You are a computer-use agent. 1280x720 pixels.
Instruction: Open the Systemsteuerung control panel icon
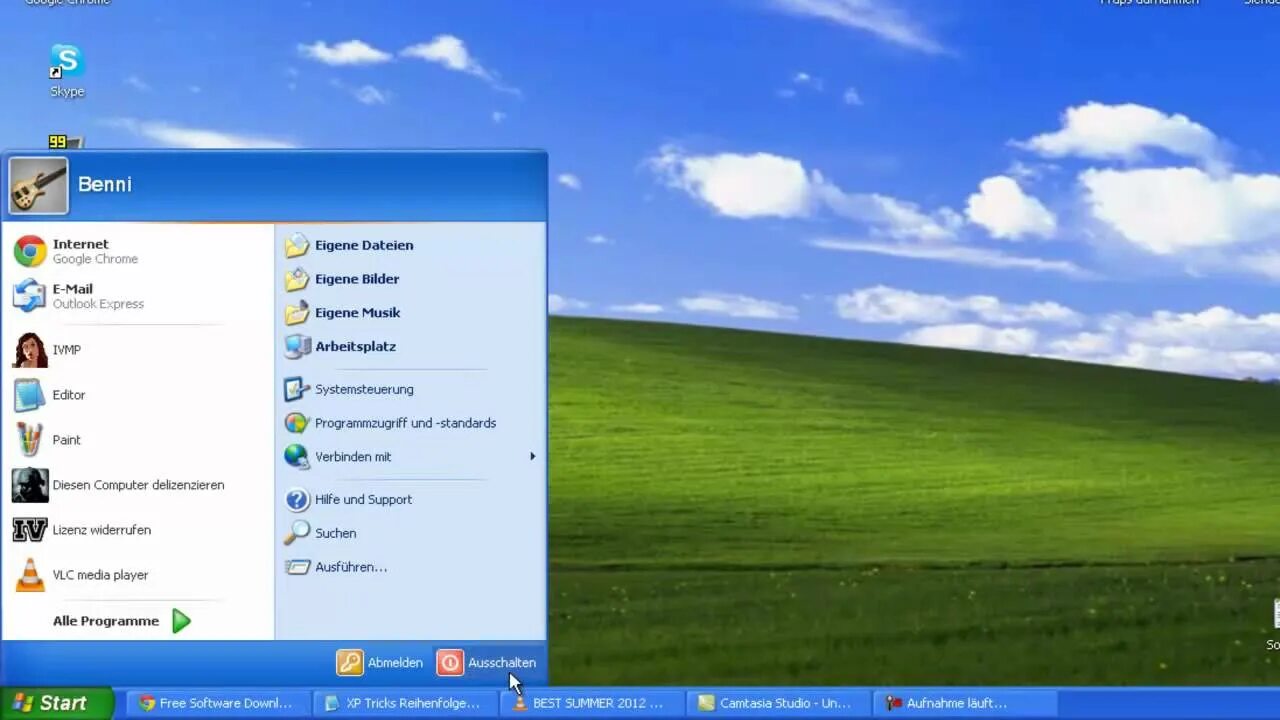pyautogui.click(x=297, y=389)
